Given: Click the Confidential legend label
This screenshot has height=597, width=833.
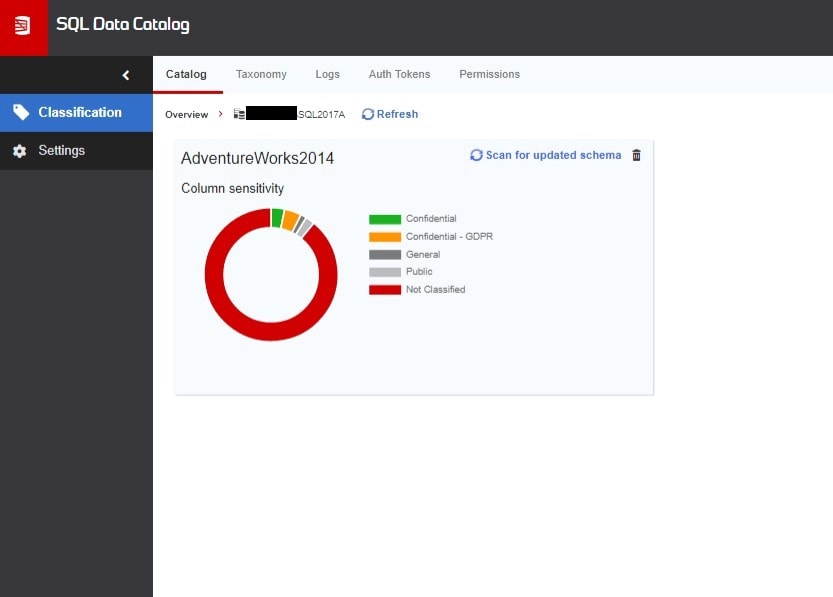Looking at the screenshot, I should coord(431,219).
